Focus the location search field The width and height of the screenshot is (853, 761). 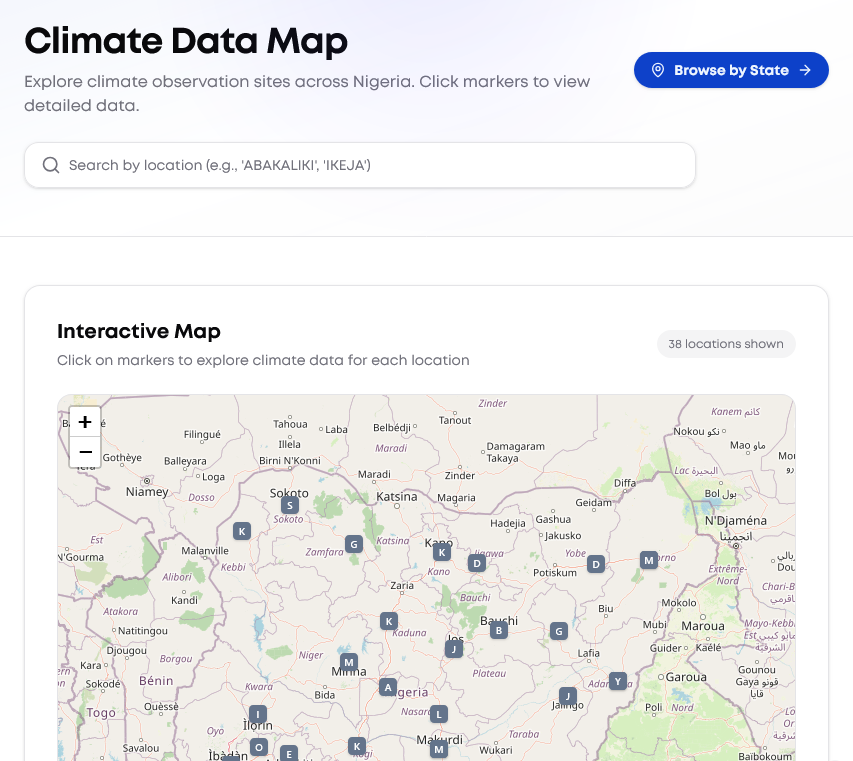(360, 165)
